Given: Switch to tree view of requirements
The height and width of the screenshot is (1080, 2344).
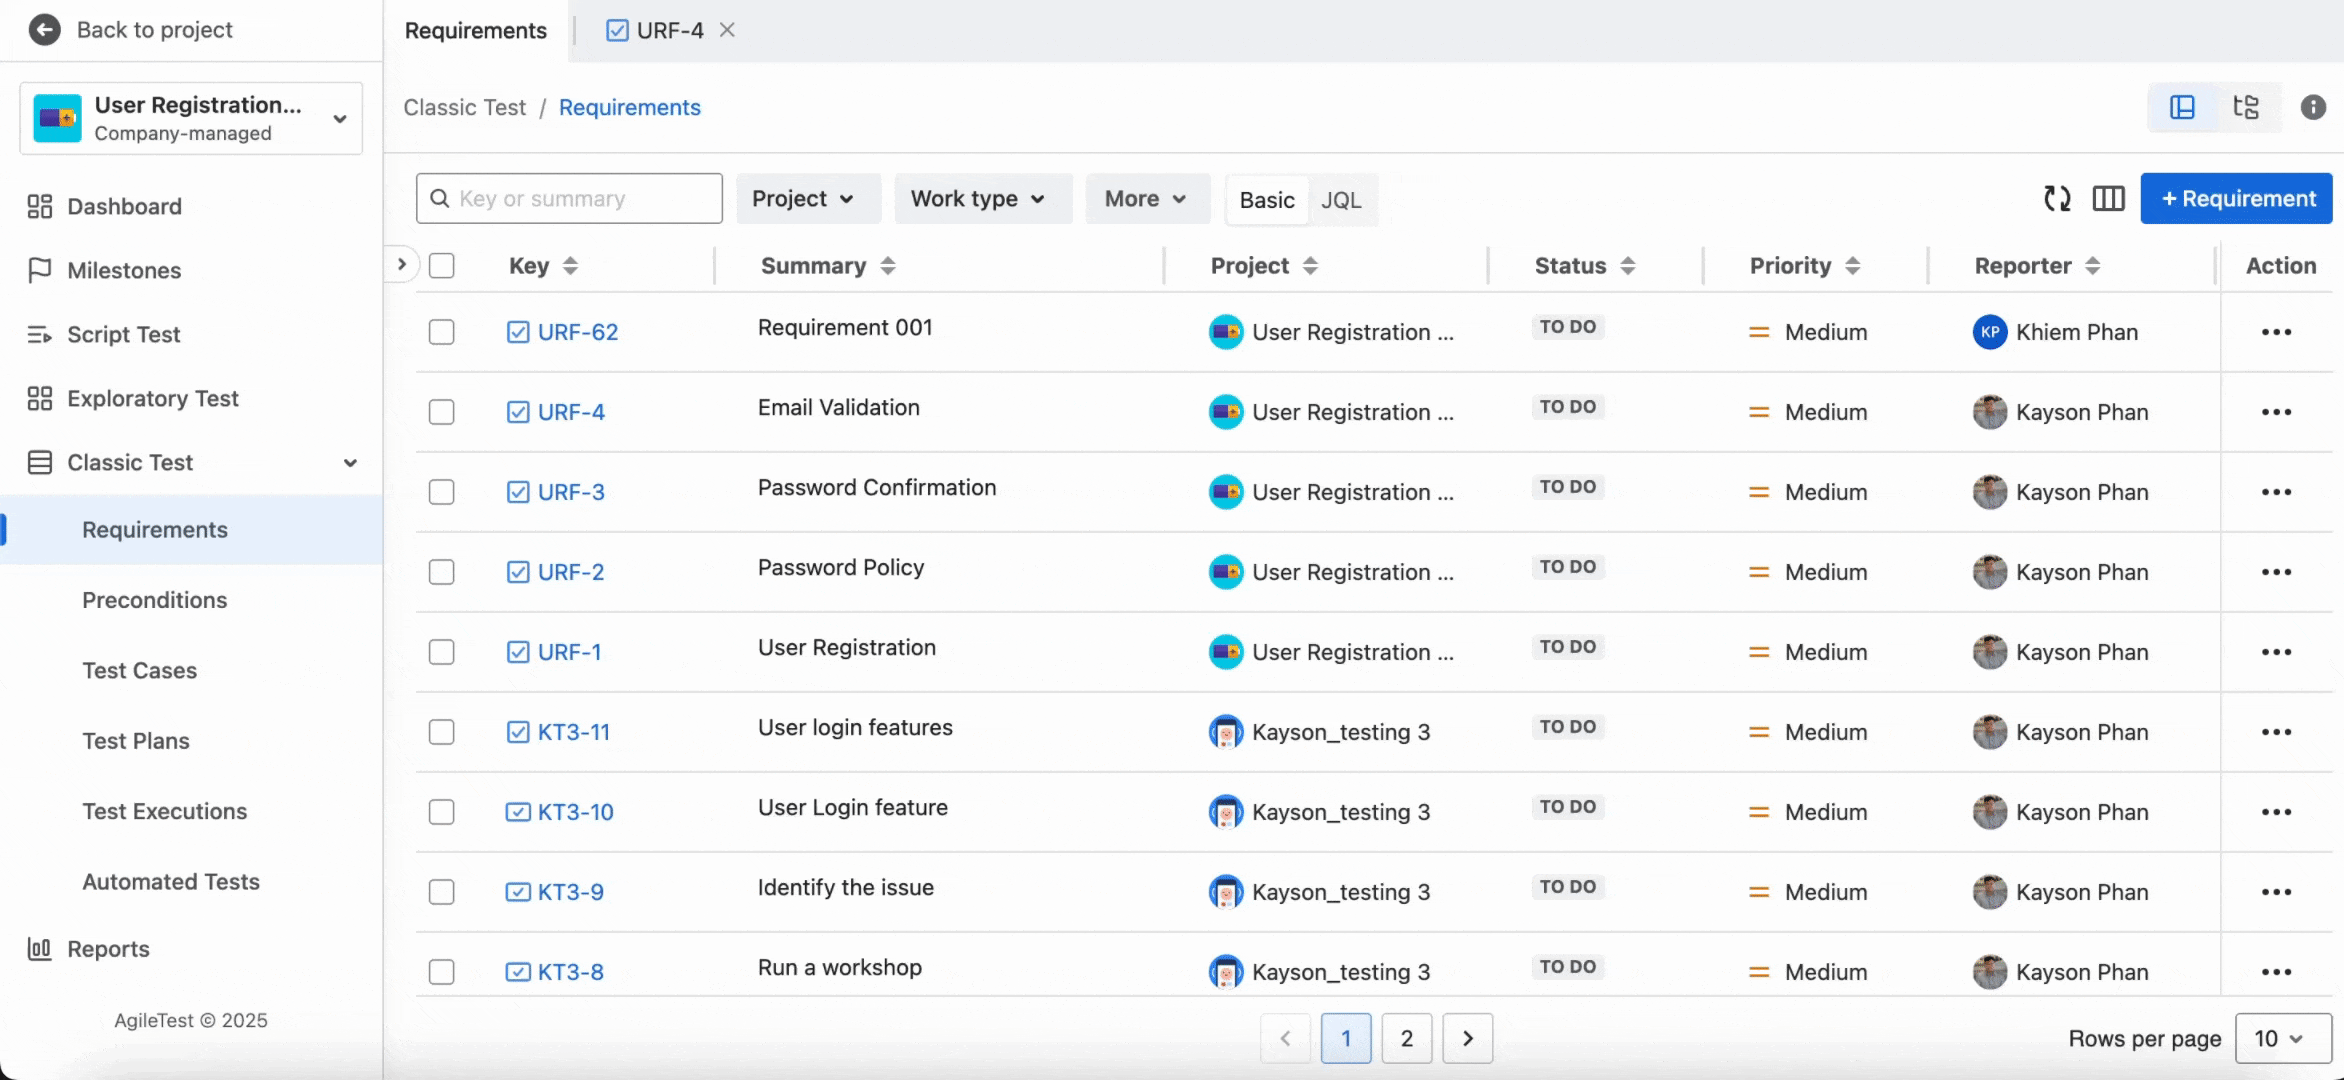Looking at the screenshot, I should point(2246,106).
